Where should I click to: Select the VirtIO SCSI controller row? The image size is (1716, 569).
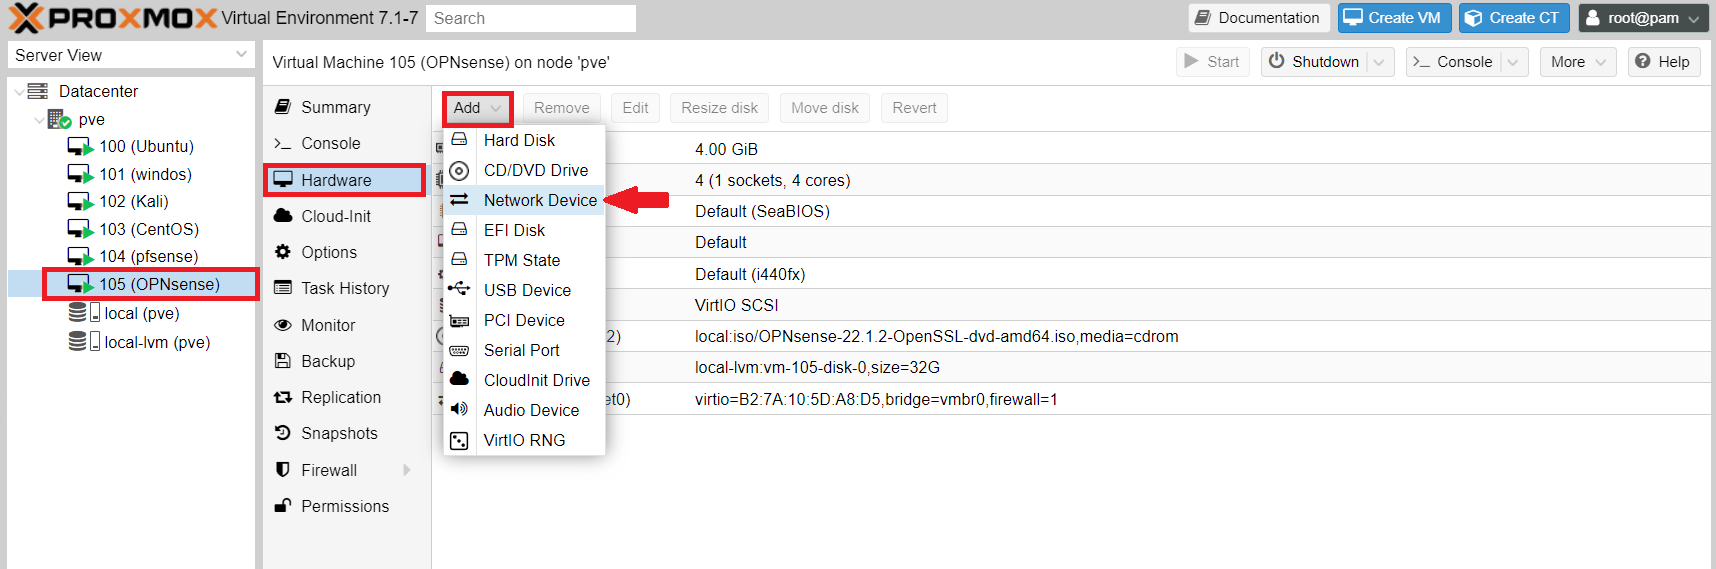(1071, 305)
